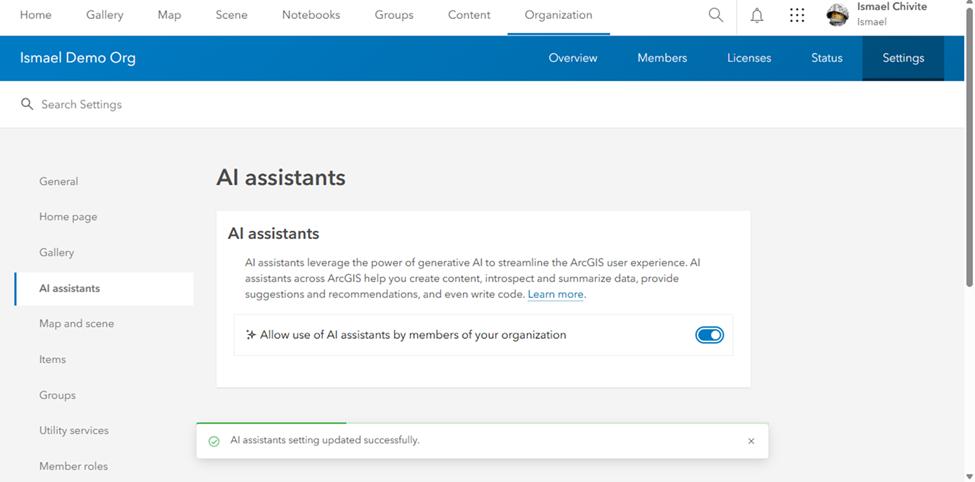This screenshot has height=482, width=975.
Task: Open Notebooks from the top navigation
Action: pos(311,15)
